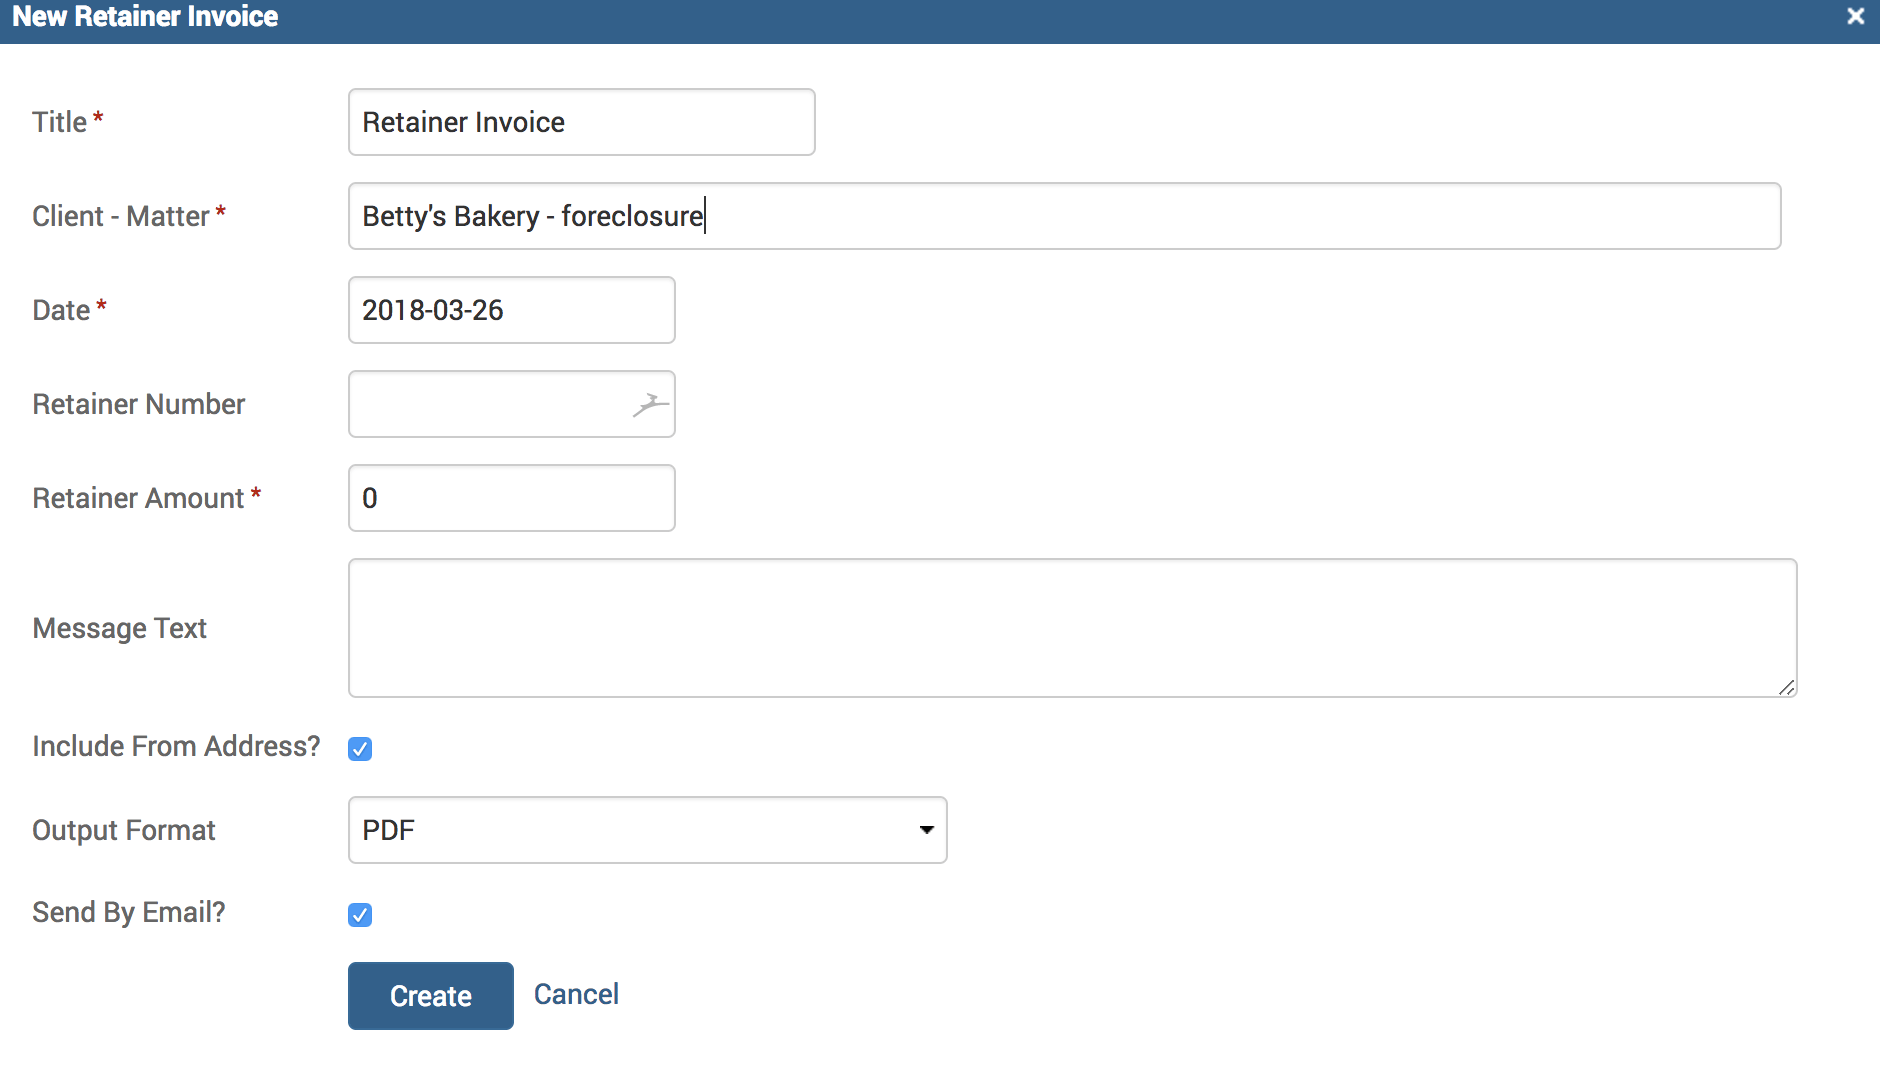Click into the Client - Matter field
1880x1072 pixels.
1064,216
